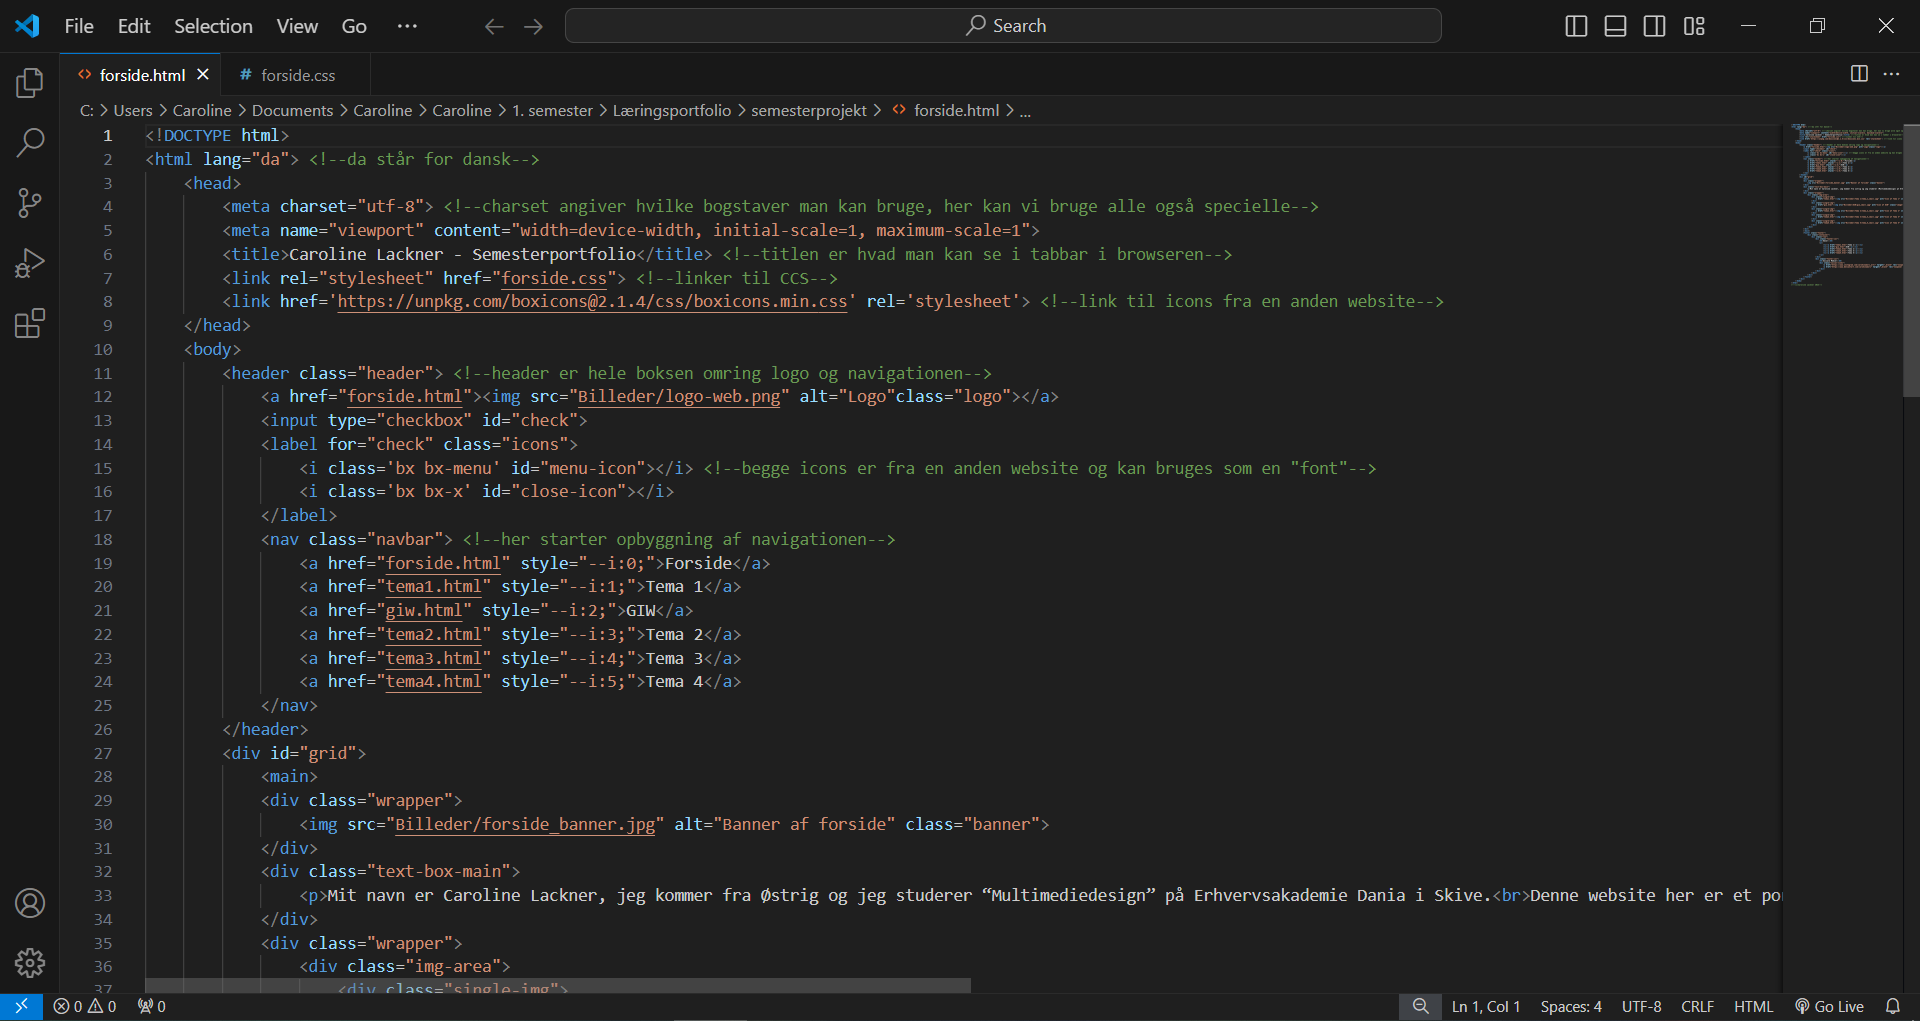The height and width of the screenshot is (1021, 1920).
Task: Open the Search view in activity bar
Action: click(30, 143)
